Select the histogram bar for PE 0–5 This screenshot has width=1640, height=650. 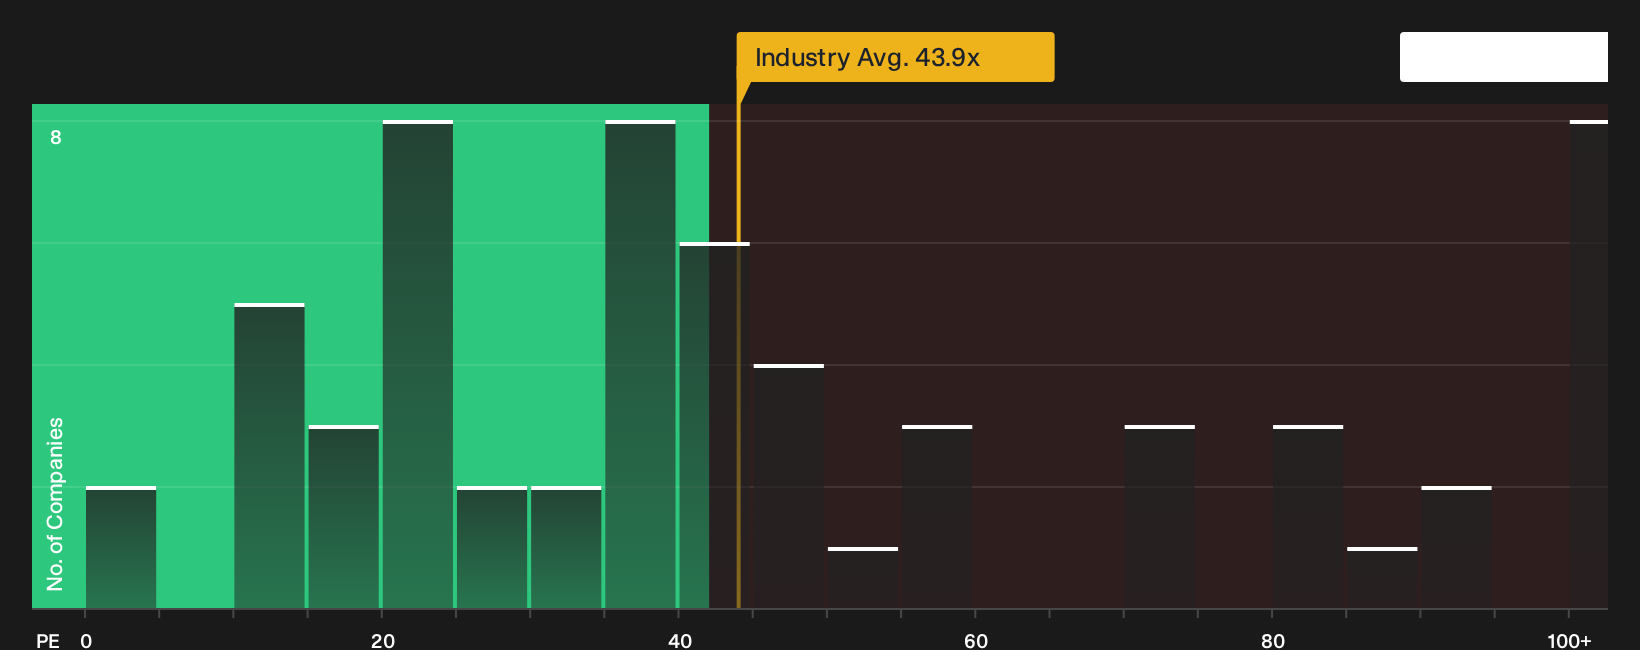coord(121,548)
